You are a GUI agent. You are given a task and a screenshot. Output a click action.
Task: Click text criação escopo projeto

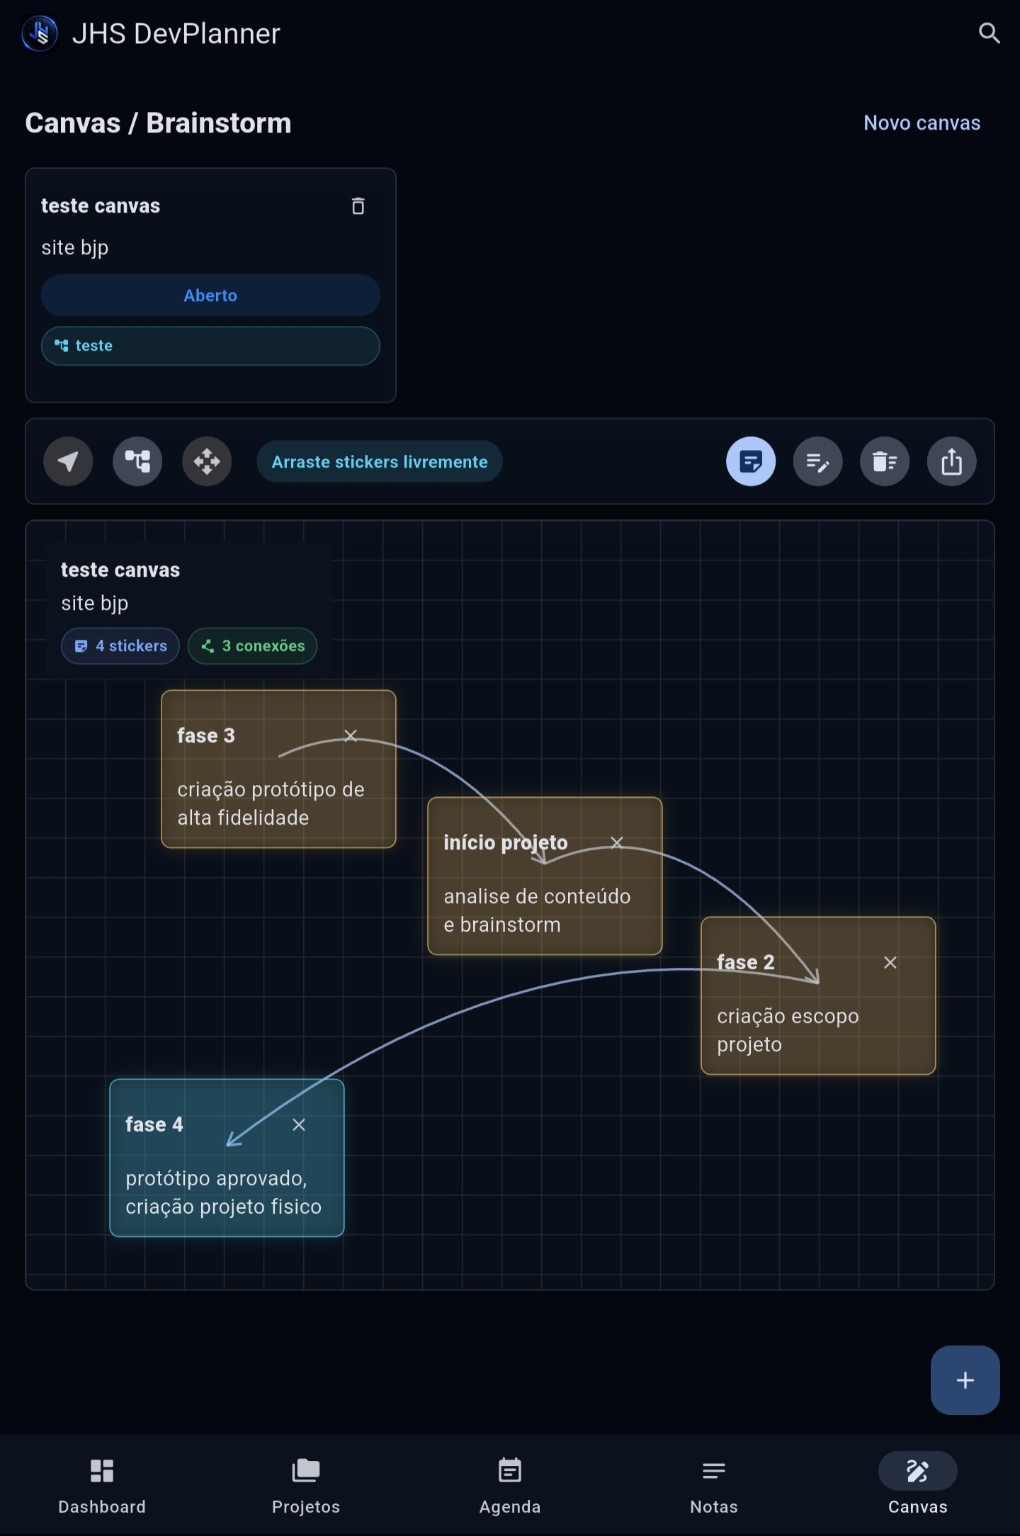[x=788, y=1030]
